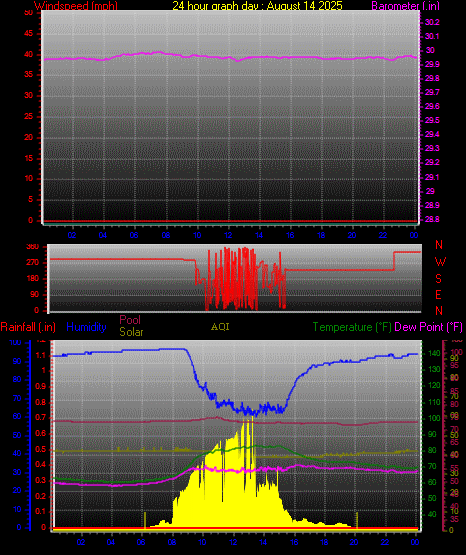The image size is (466, 555).
Task: Click barometer axis value 29.1
Action: point(432,177)
